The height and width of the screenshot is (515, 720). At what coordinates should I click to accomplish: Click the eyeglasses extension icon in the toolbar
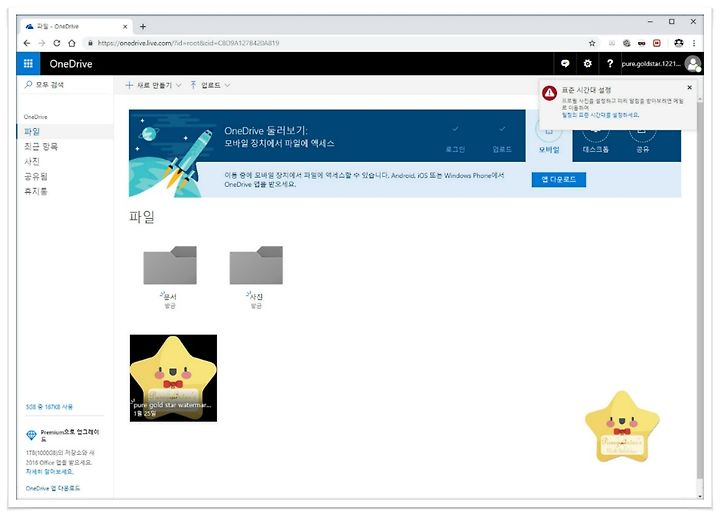click(641, 43)
